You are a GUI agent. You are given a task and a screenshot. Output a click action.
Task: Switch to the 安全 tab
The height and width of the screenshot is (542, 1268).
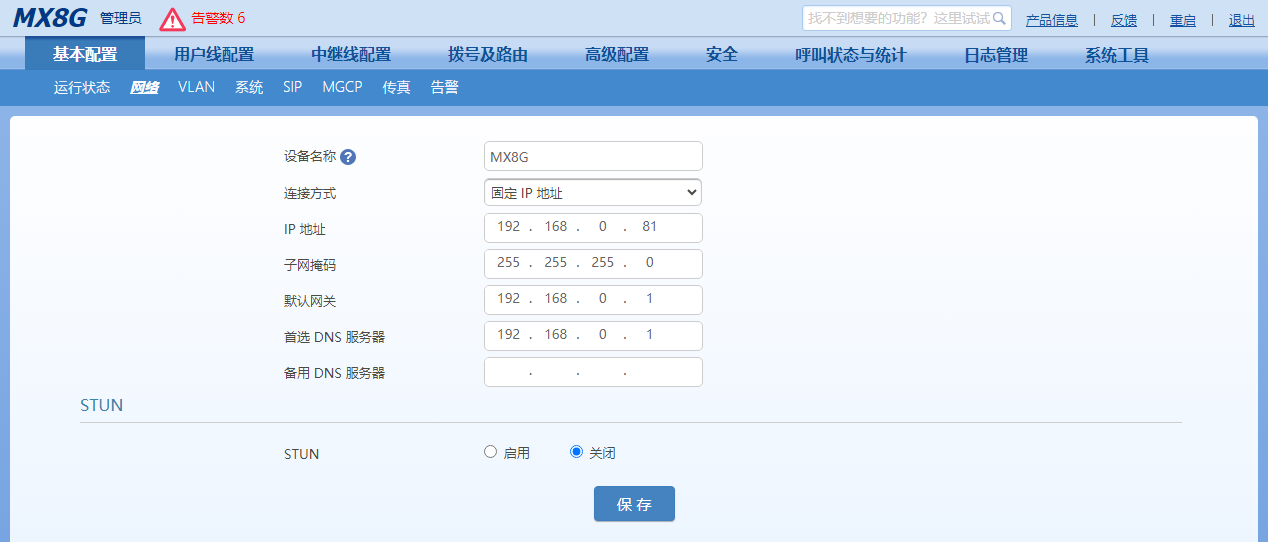[722, 55]
